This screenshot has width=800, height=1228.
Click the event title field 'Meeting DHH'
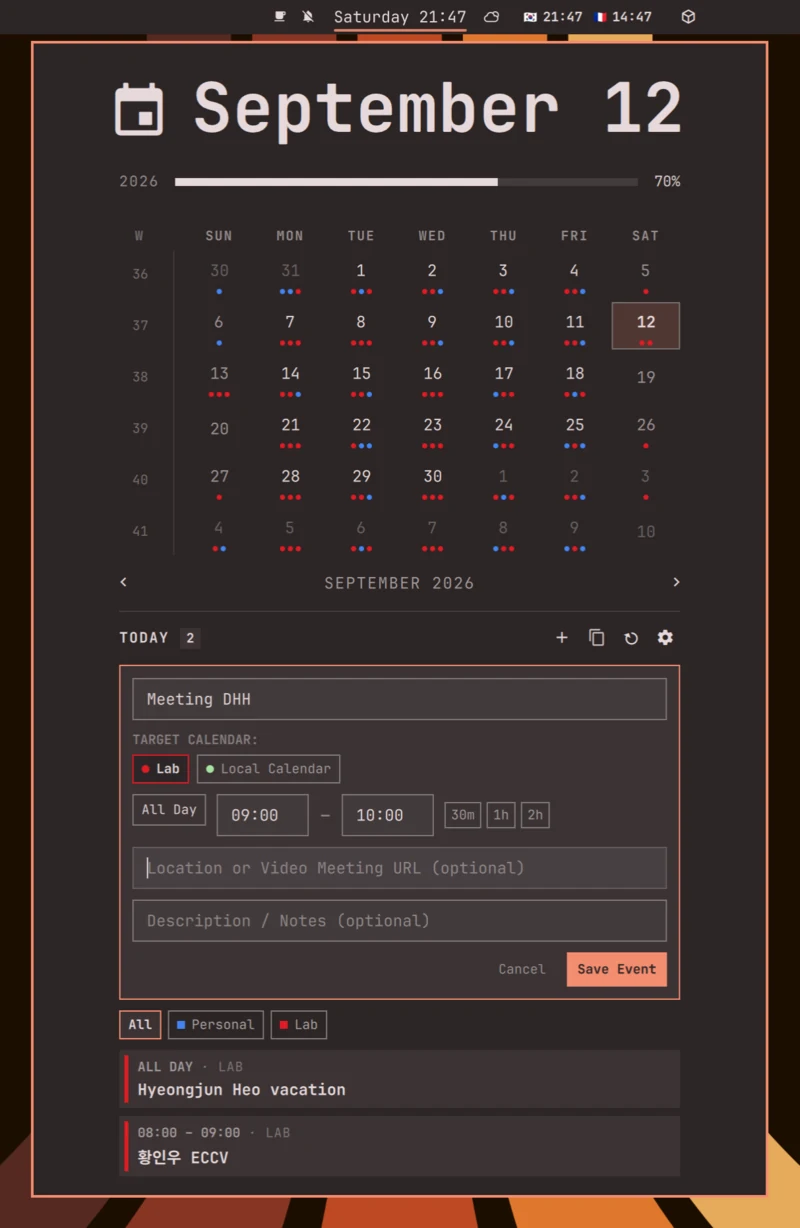pyautogui.click(x=399, y=699)
